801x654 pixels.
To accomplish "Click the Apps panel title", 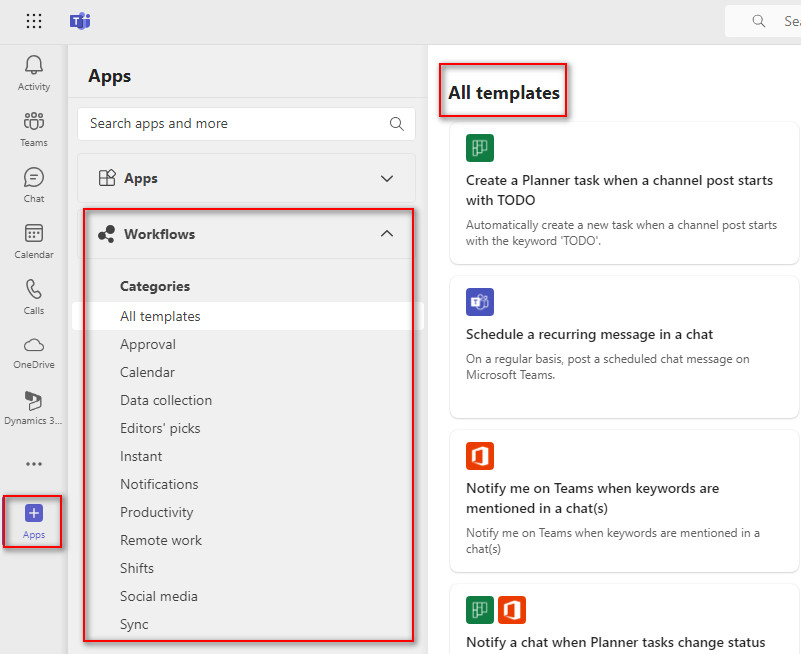I will (109, 76).
